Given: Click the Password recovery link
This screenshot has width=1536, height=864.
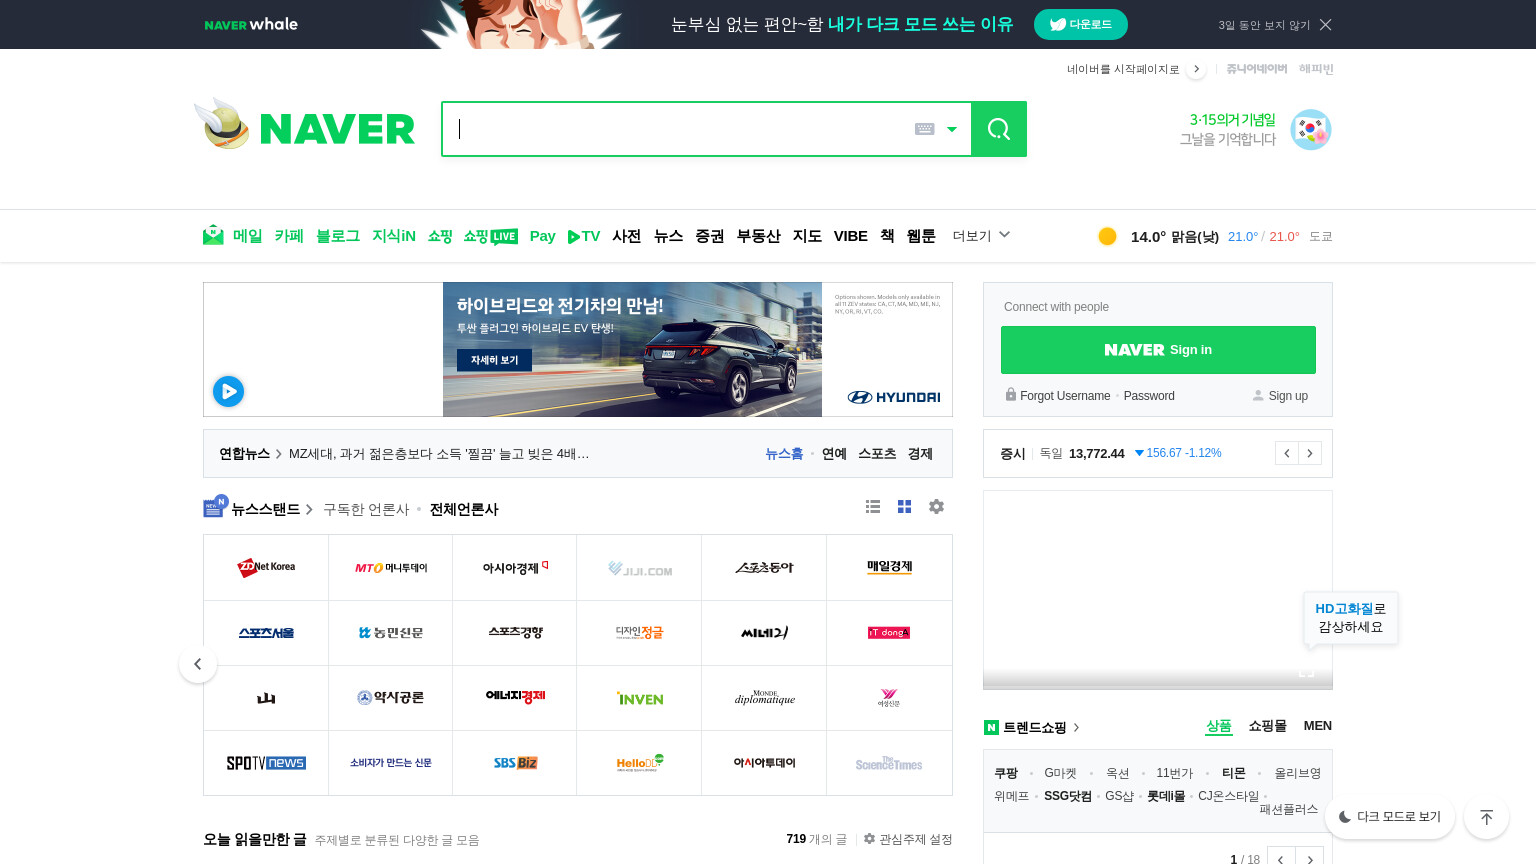Looking at the screenshot, I should pyautogui.click(x=1149, y=396).
